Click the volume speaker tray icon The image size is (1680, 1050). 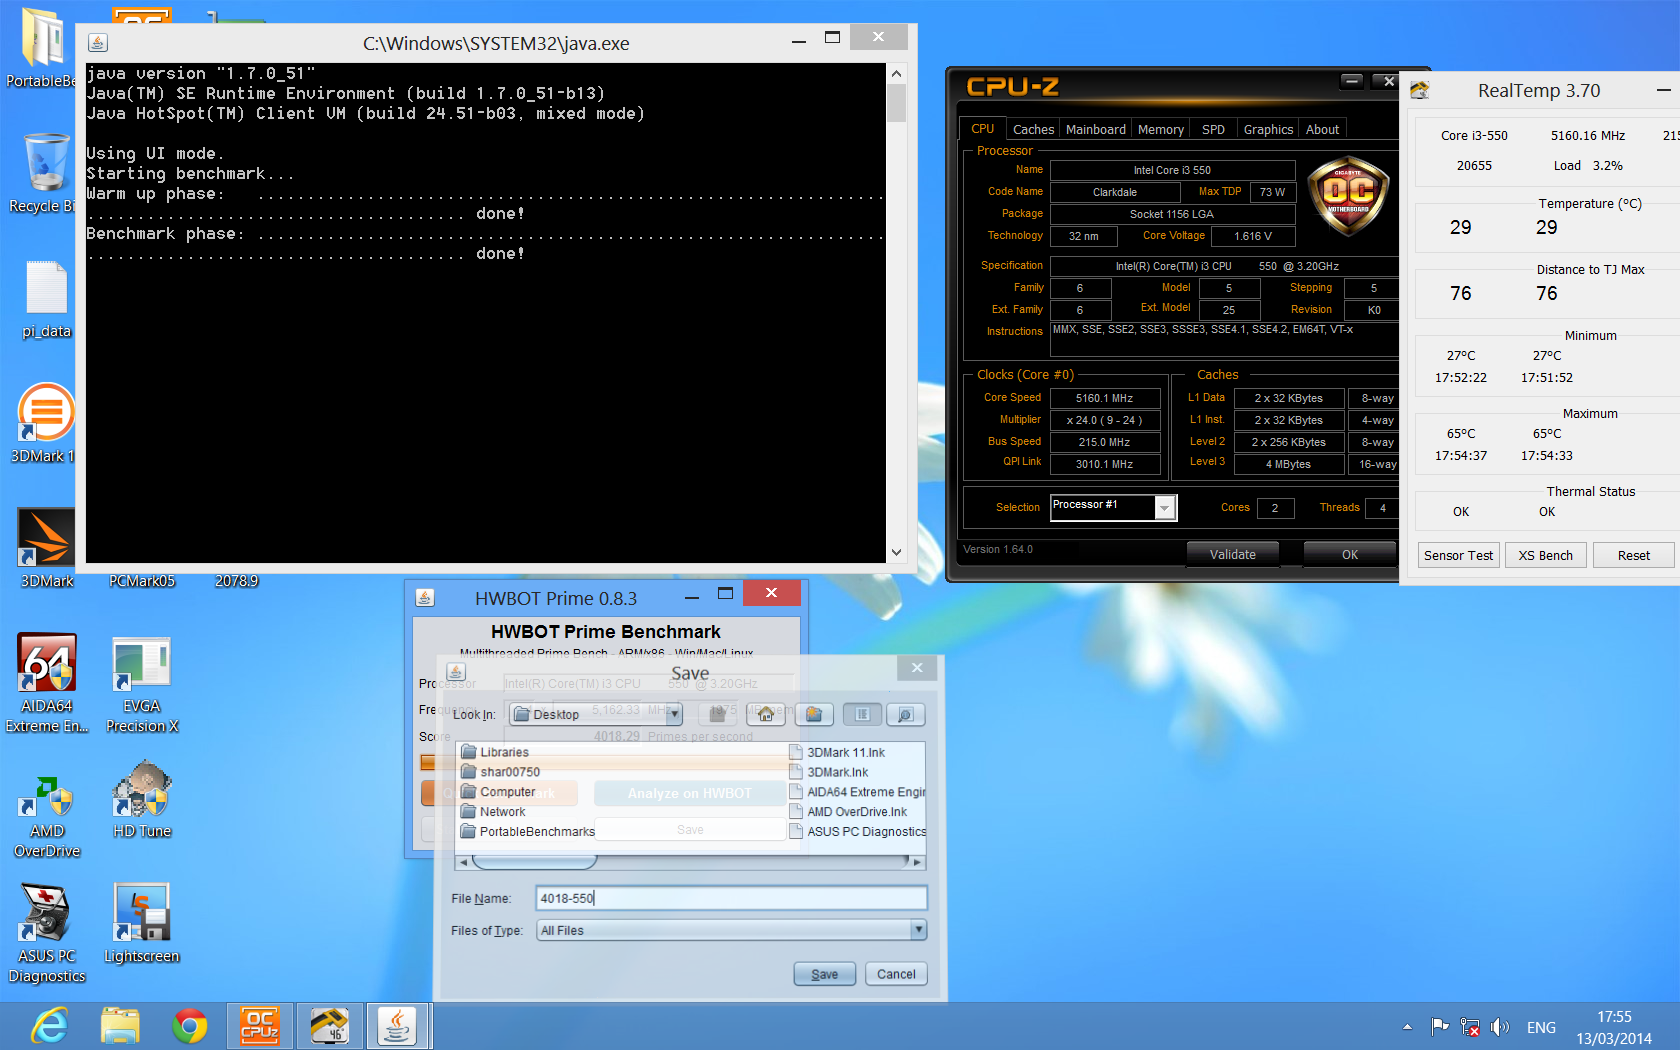point(1500,1027)
